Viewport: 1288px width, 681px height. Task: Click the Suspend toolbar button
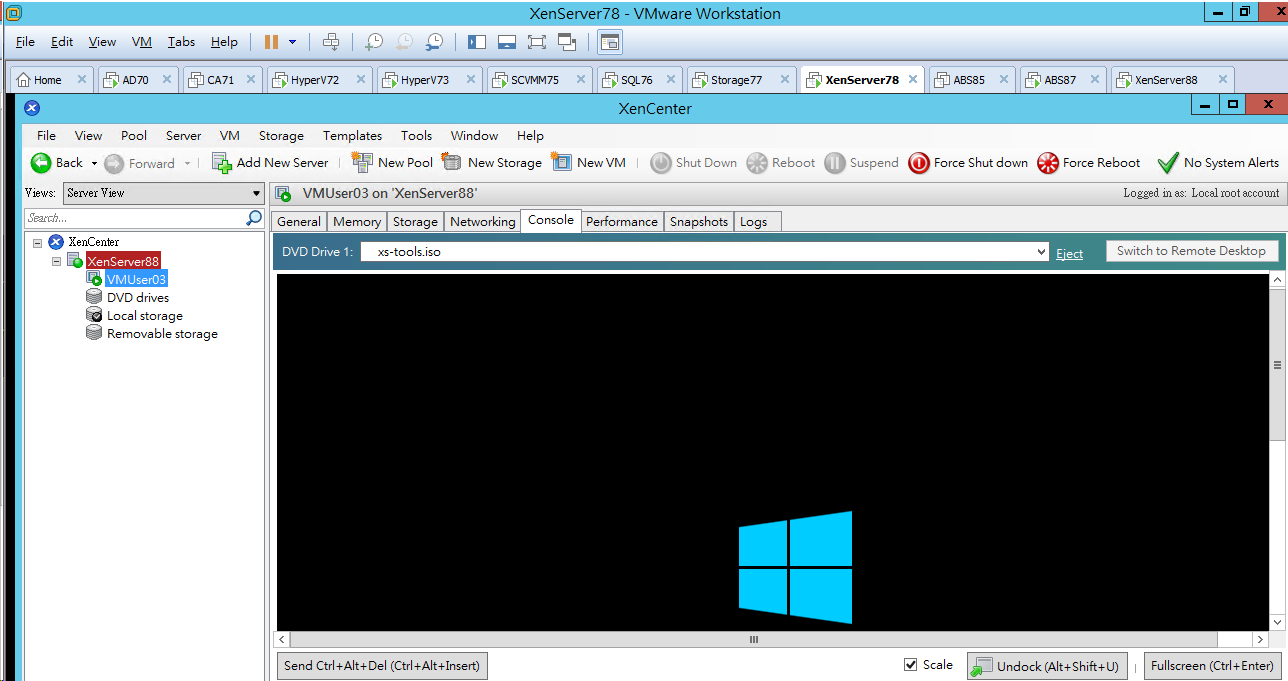pyautogui.click(x=862, y=163)
